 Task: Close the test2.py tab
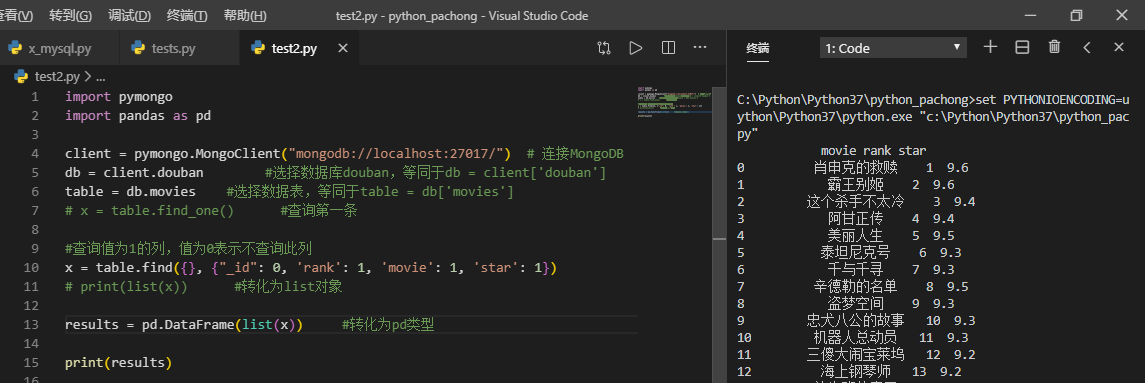pyautogui.click(x=342, y=48)
